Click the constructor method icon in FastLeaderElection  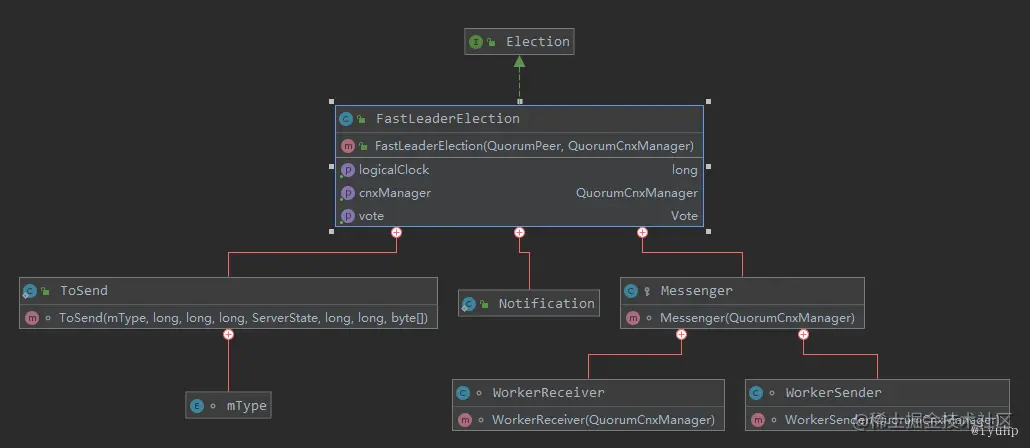tap(347, 146)
